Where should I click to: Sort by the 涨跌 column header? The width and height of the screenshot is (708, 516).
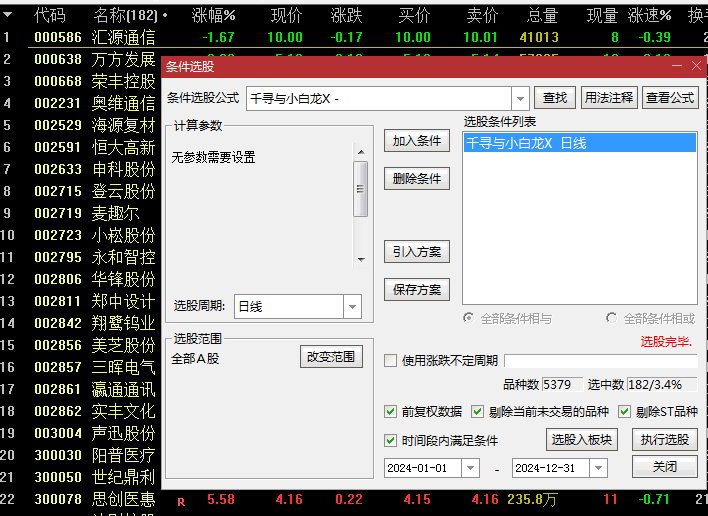tap(346, 16)
